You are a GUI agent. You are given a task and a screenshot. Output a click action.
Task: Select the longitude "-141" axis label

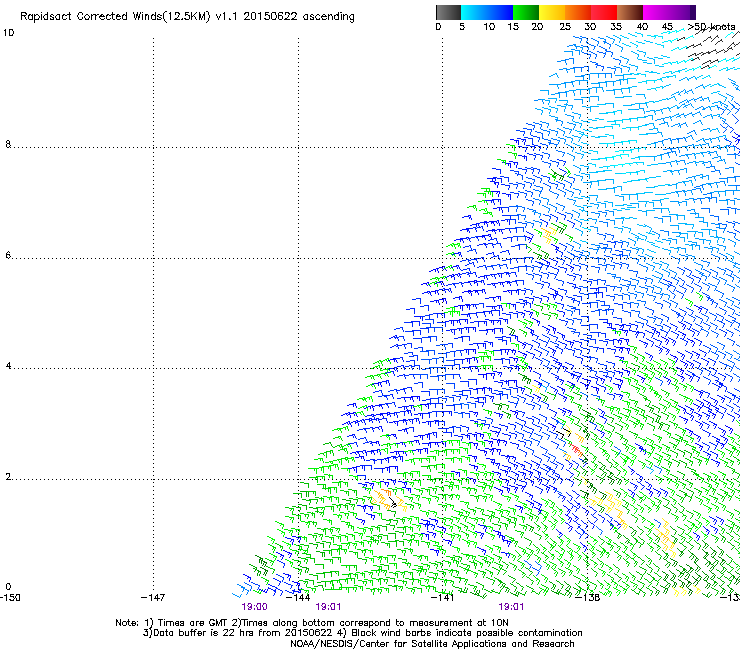pos(442,598)
